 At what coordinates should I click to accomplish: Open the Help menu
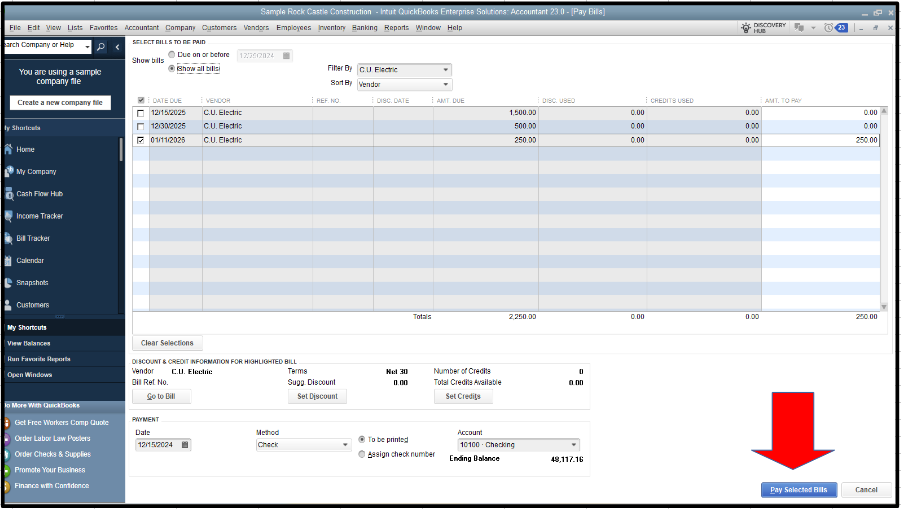tap(455, 28)
